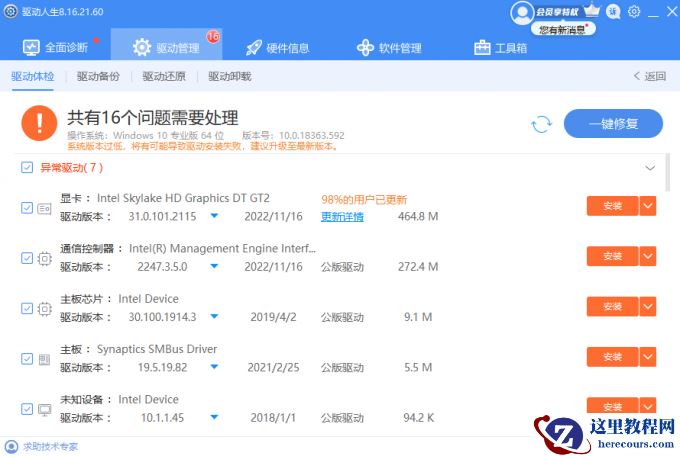The width and height of the screenshot is (680, 456).
Task: Click the 求助技术专家 link
Action: pos(50,446)
